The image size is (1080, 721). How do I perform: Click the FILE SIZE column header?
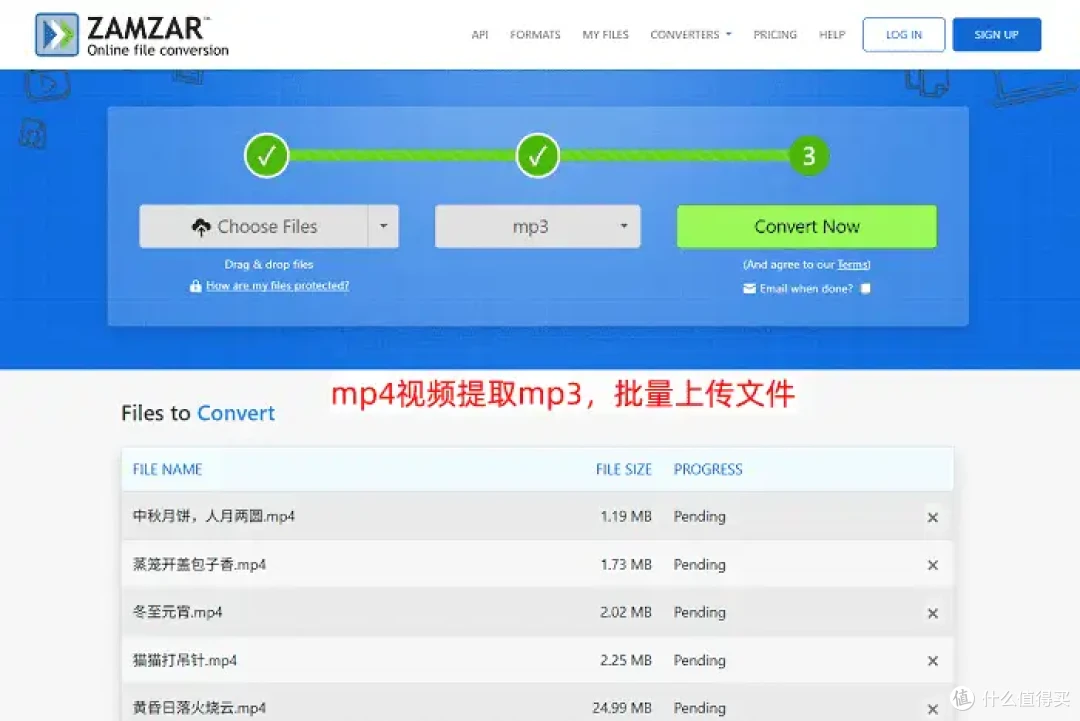tap(623, 469)
